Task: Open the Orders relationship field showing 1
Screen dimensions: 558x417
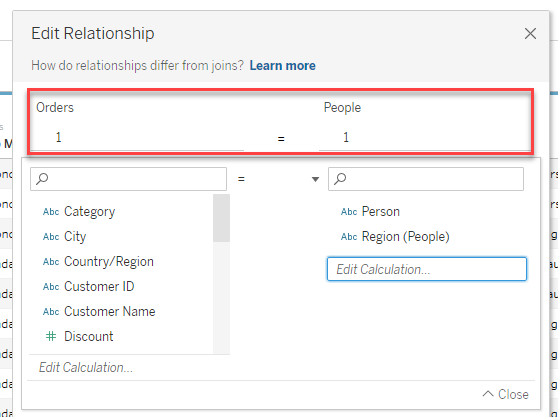Action: pos(137,137)
